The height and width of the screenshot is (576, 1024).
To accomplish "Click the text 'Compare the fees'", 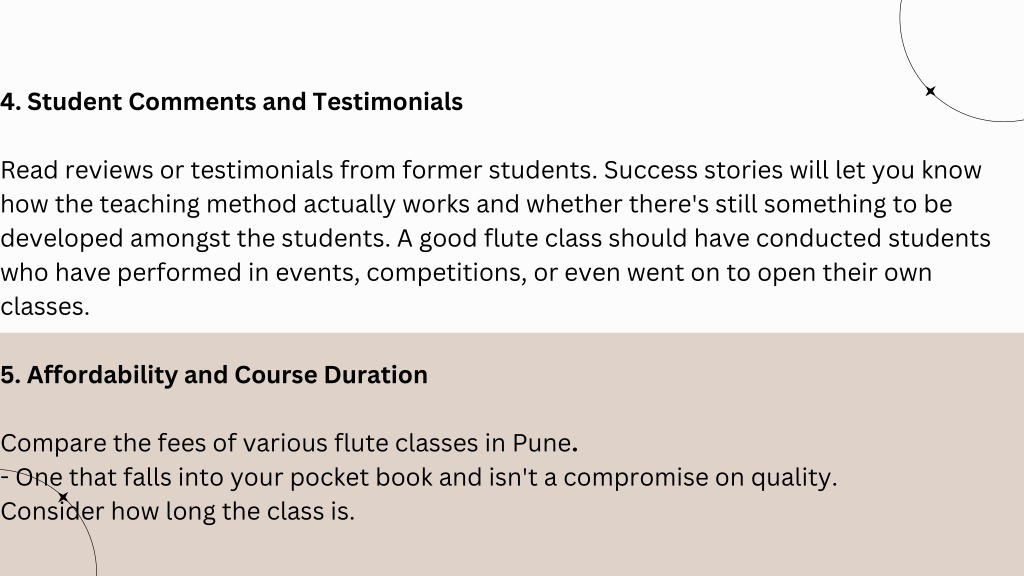I will coord(103,443).
